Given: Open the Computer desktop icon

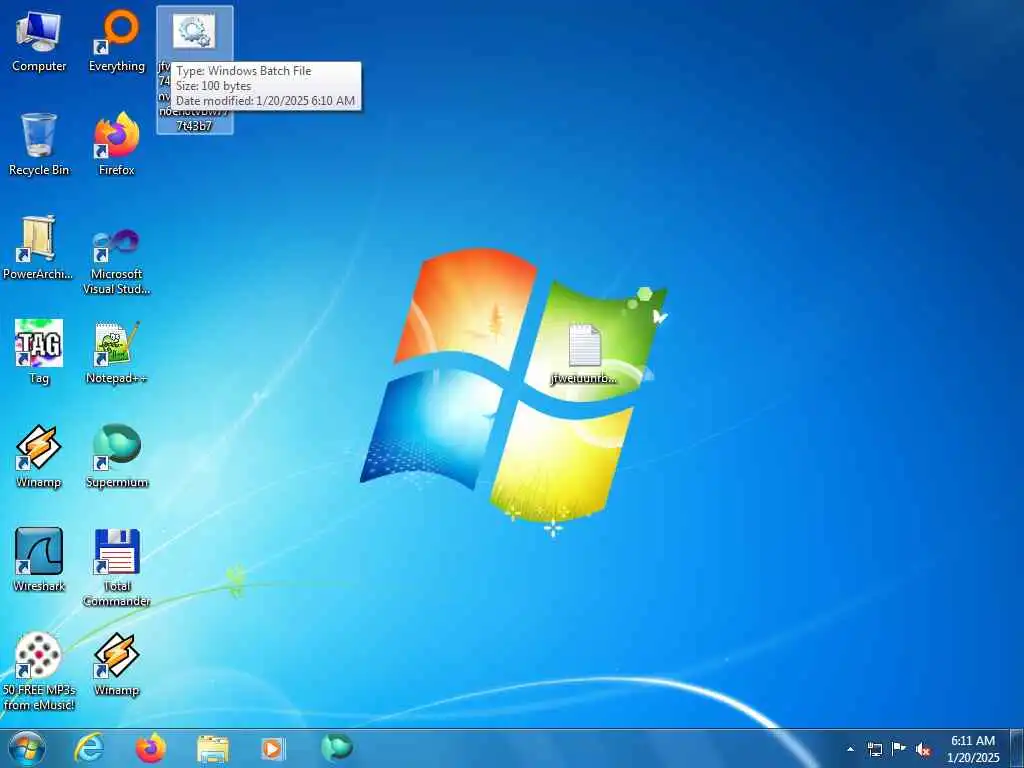Looking at the screenshot, I should (x=39, y=40).
